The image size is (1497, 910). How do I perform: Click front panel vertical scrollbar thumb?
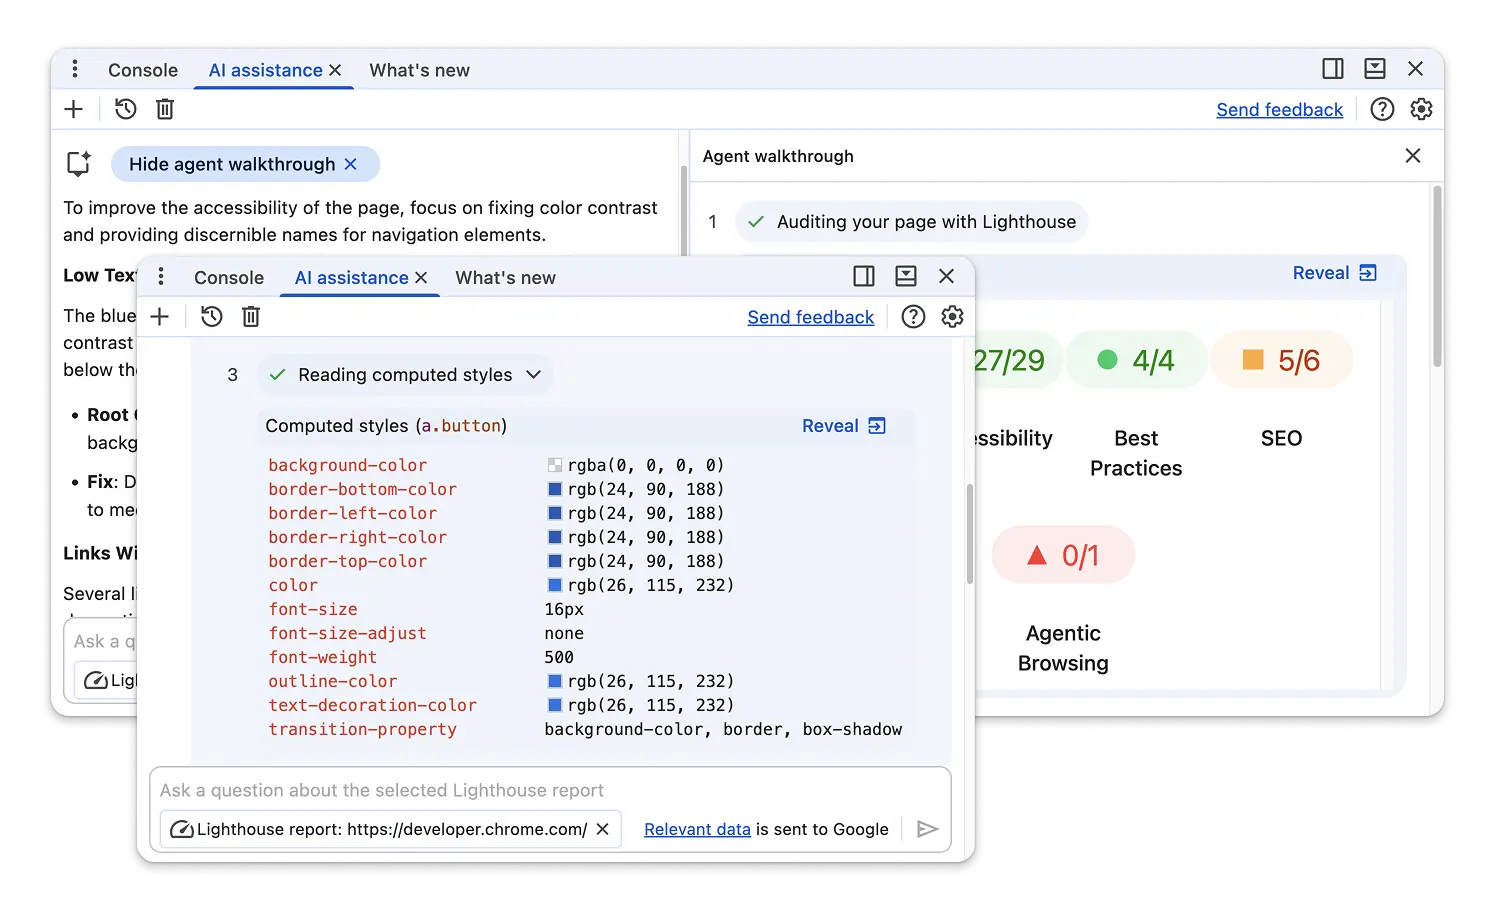969,534
